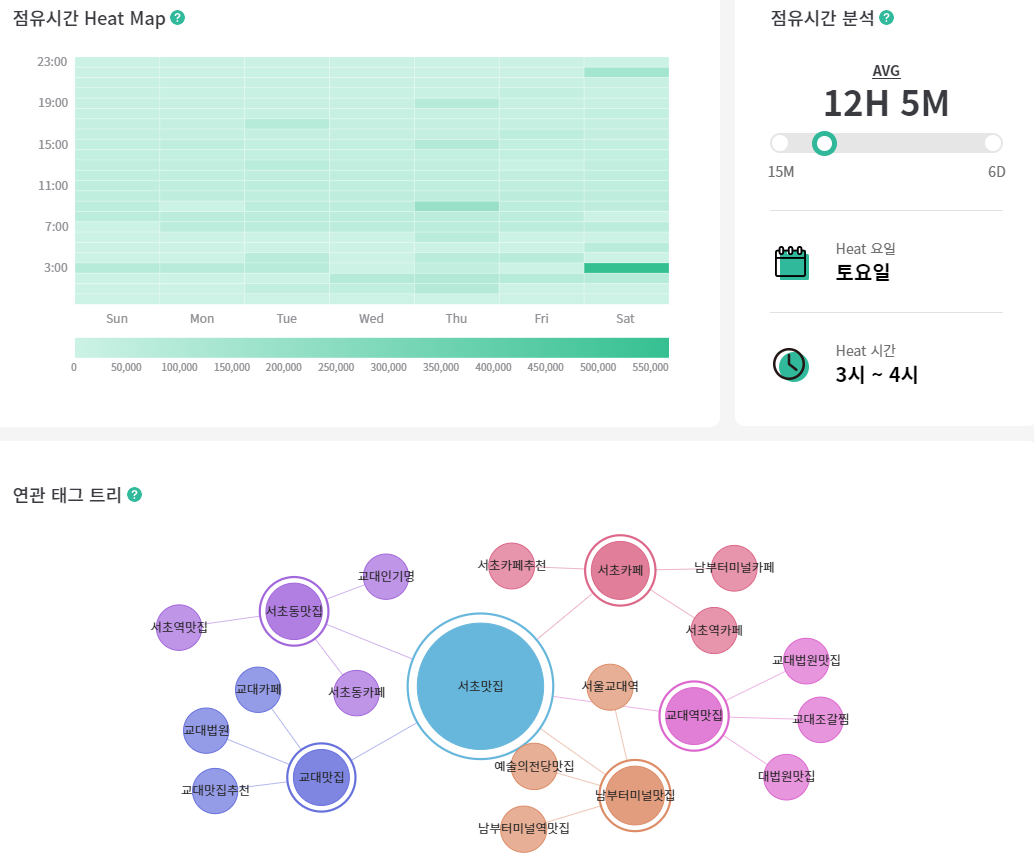Screen dimensions: 1034x861
Task: Click the 교대조갈찜 tag bubble
Action: tap(820, 720)
